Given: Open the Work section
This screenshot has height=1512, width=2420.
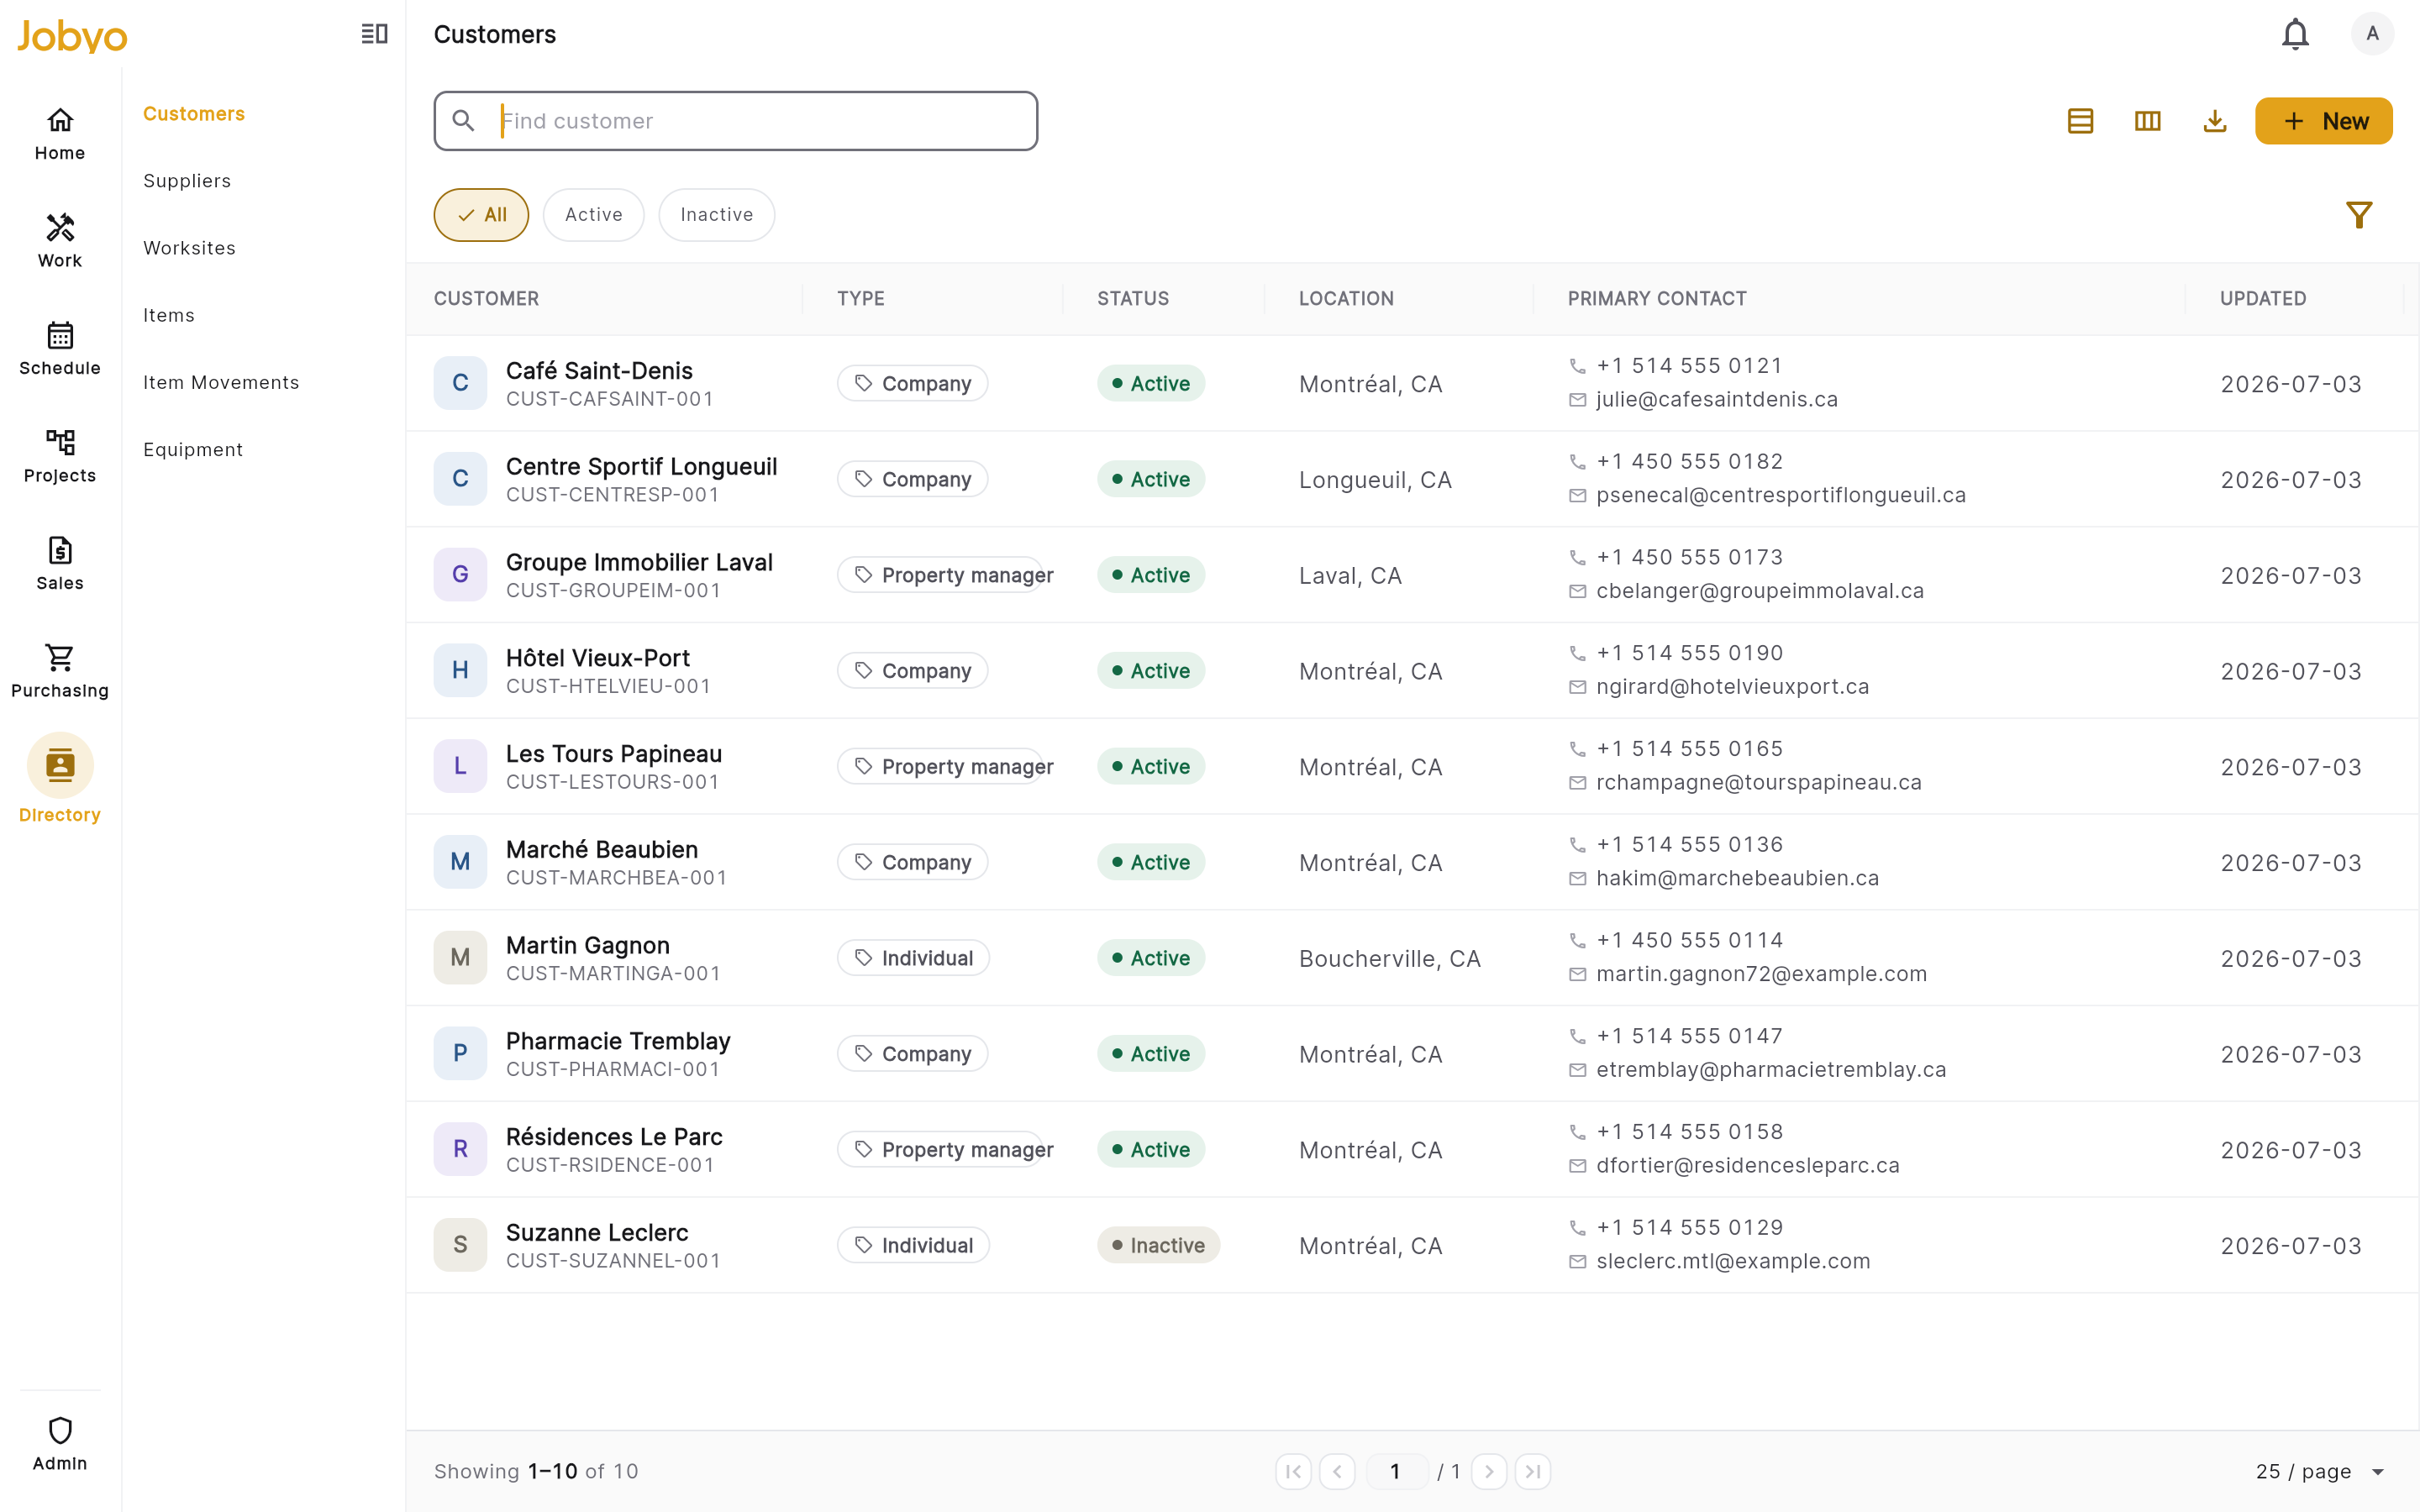Looking at the screenshot, I should (x=60, y=241).
